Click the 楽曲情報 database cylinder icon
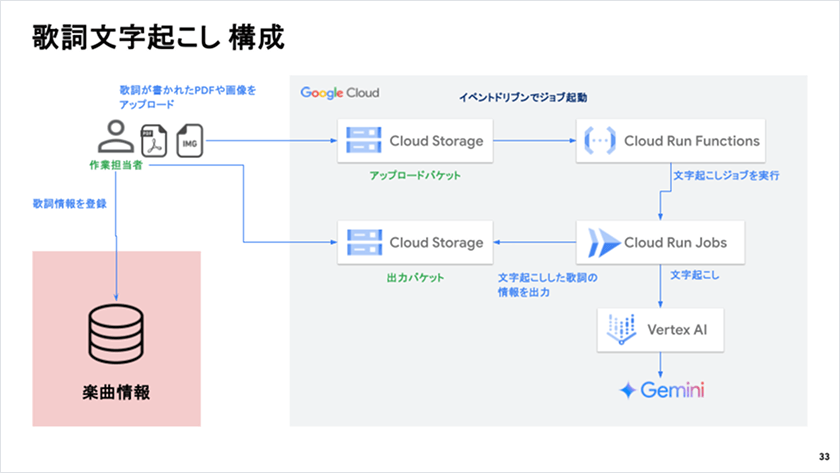840x473 pixels. 116,334
